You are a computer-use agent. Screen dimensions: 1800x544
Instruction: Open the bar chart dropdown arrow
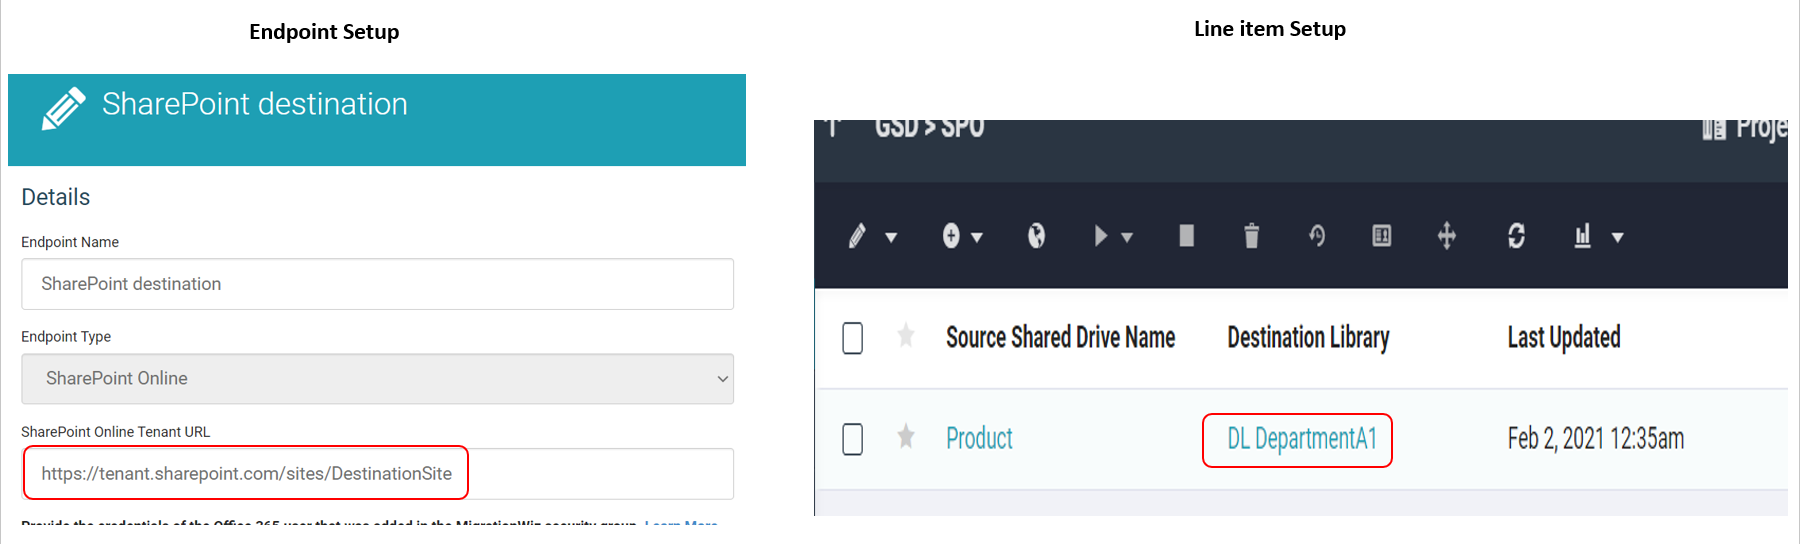[x=1618, y=238]
